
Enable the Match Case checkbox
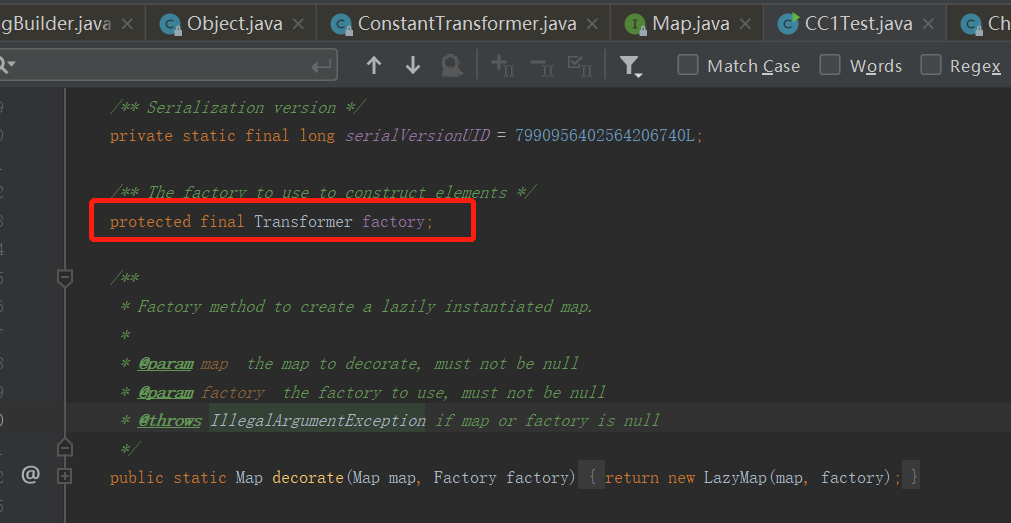click(688, 65)
